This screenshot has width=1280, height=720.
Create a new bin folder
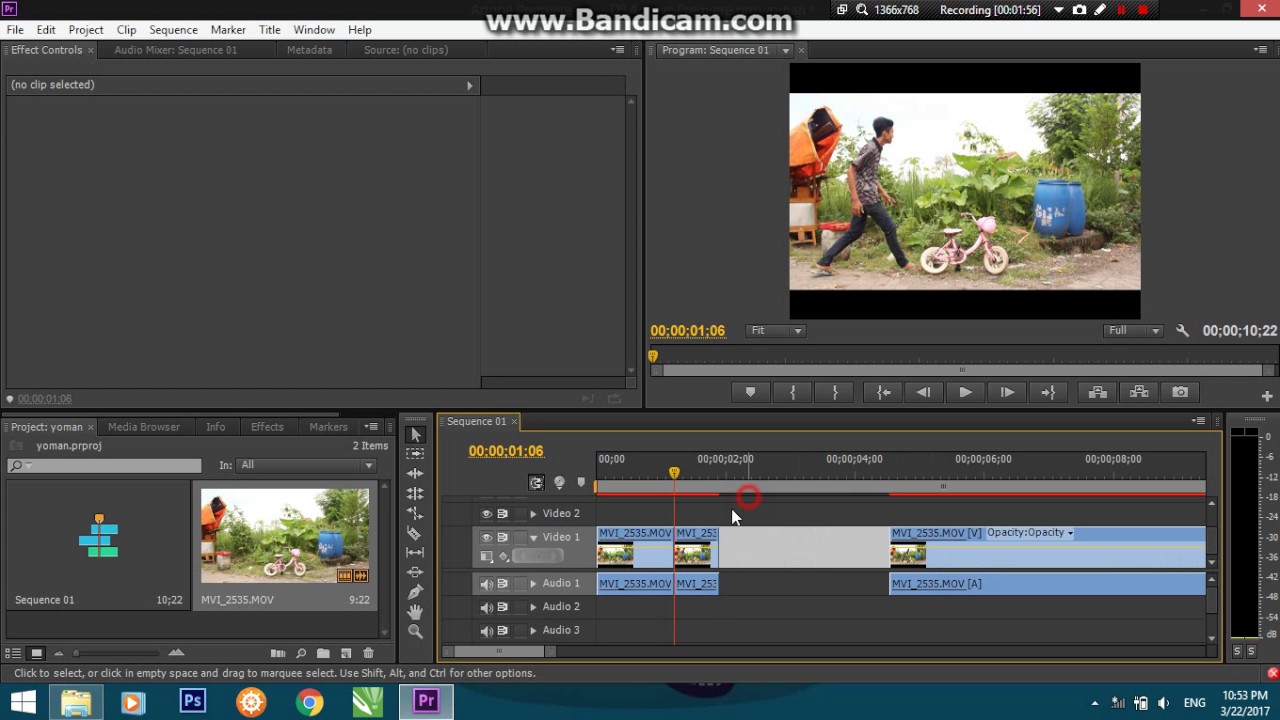pyautogui.click(x=323, y=654)
